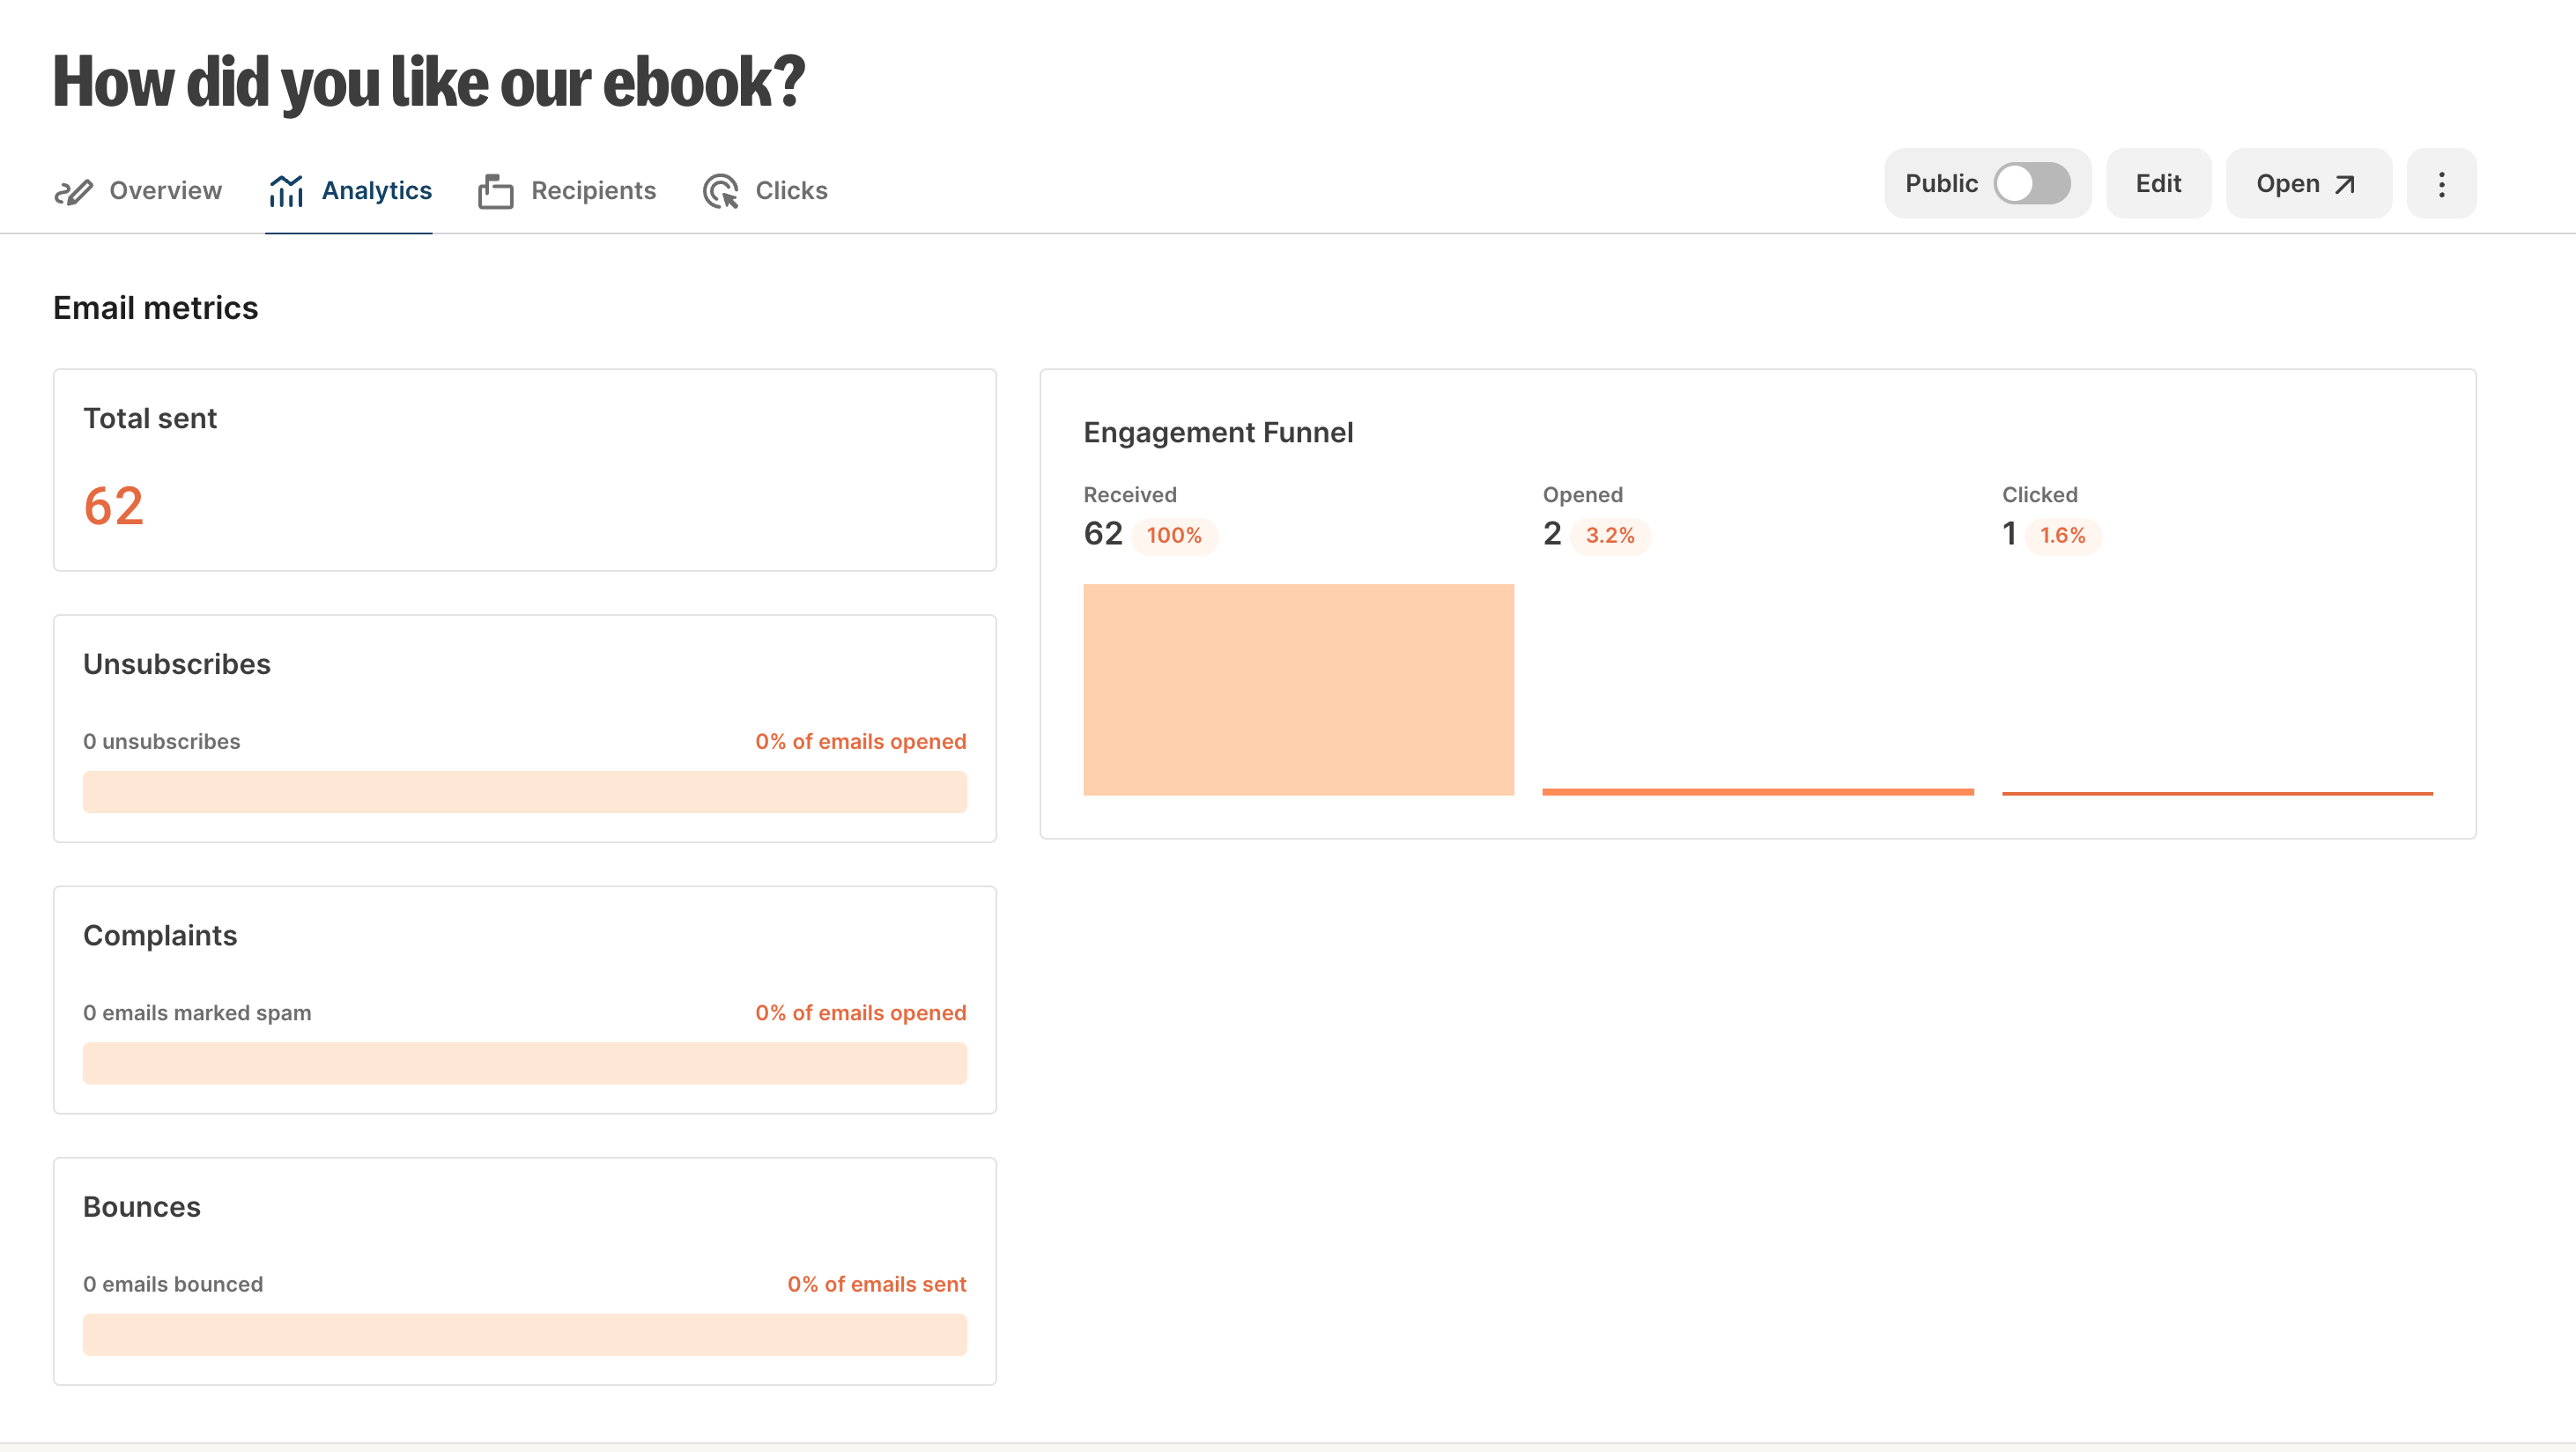Switch to the Recipients tab

point(567,191)
